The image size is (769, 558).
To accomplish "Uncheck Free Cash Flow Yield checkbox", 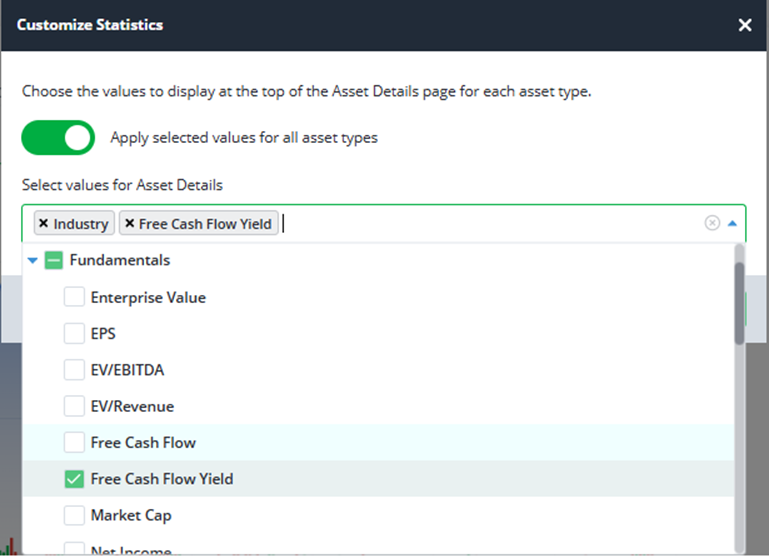I will [74, 479].
